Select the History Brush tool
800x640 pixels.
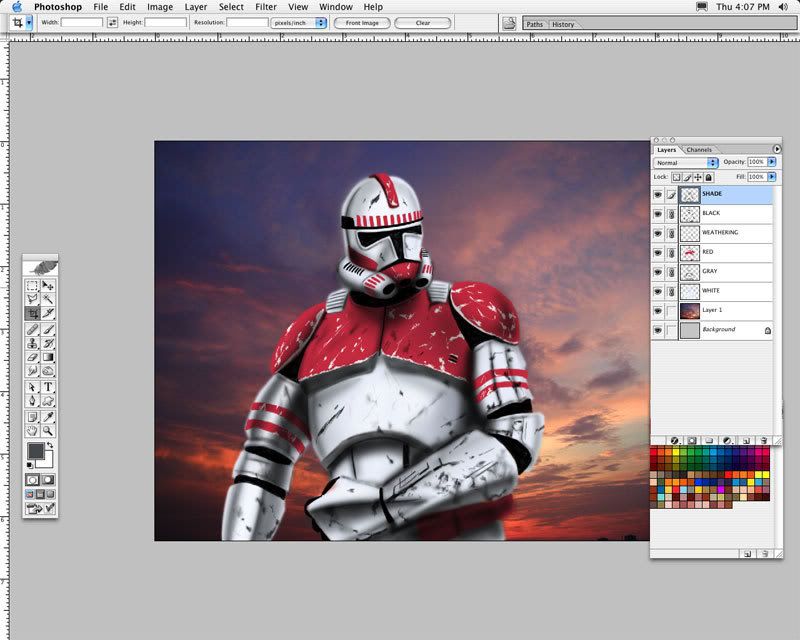click(x=48, y=343)
